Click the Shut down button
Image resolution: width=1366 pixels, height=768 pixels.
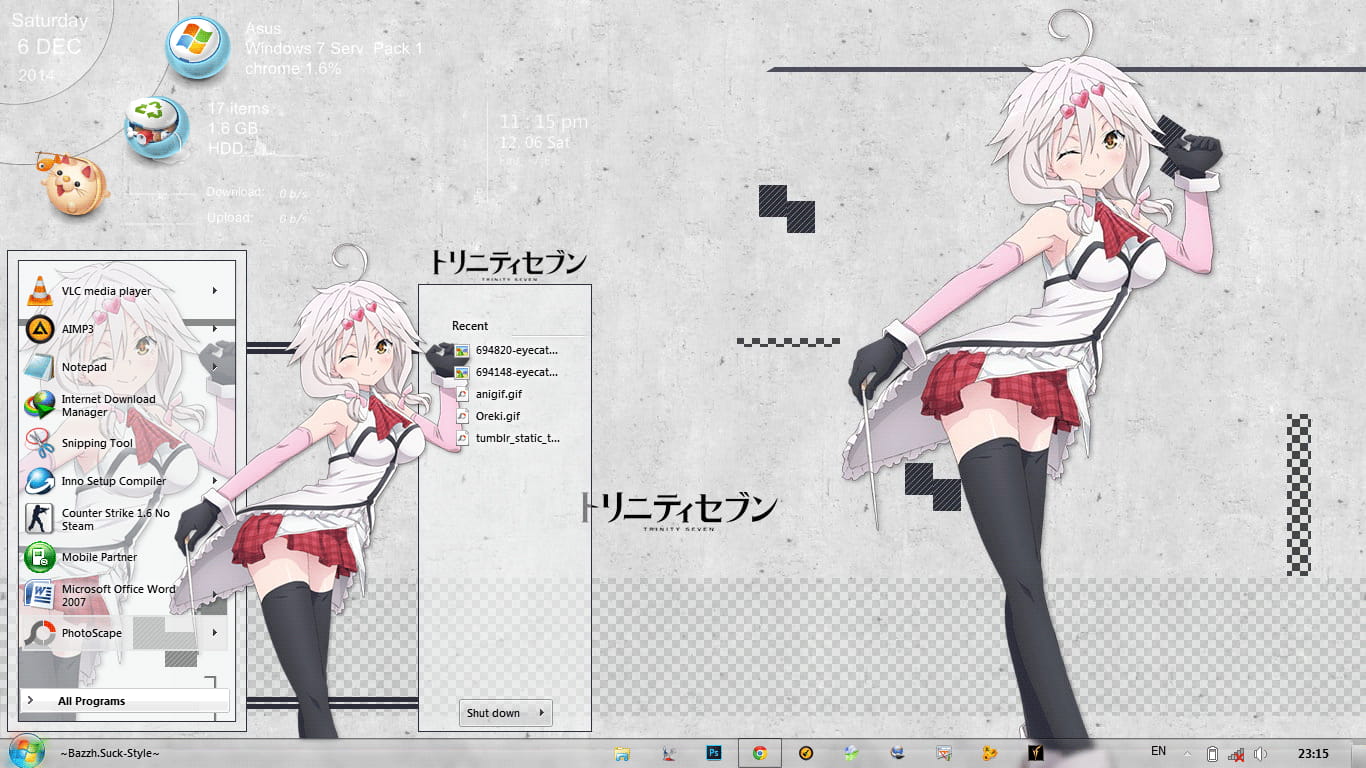(493, 713)
